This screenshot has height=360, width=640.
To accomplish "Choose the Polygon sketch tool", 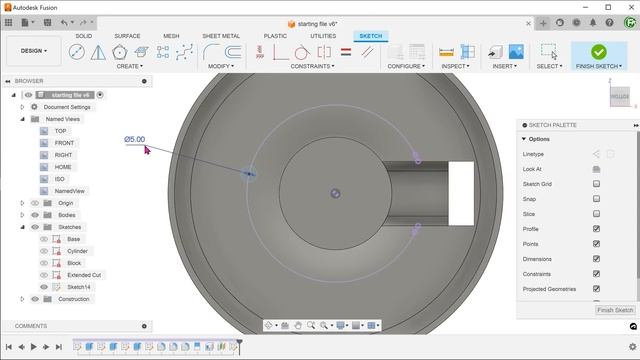I will click(120, 52).
